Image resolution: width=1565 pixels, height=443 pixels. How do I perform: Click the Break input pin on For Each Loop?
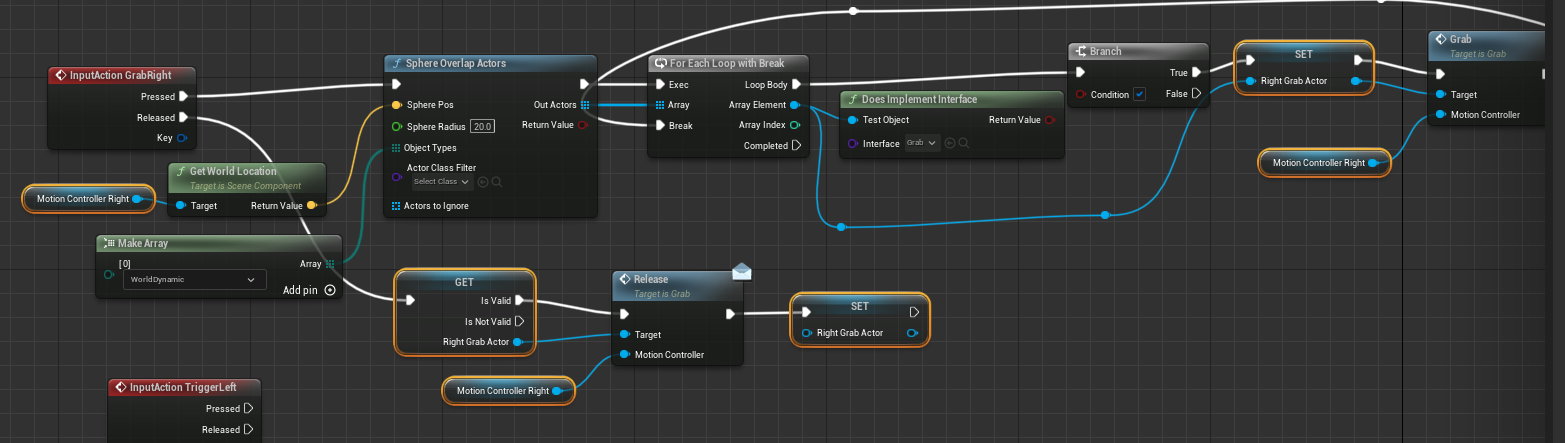click(660, 125)
